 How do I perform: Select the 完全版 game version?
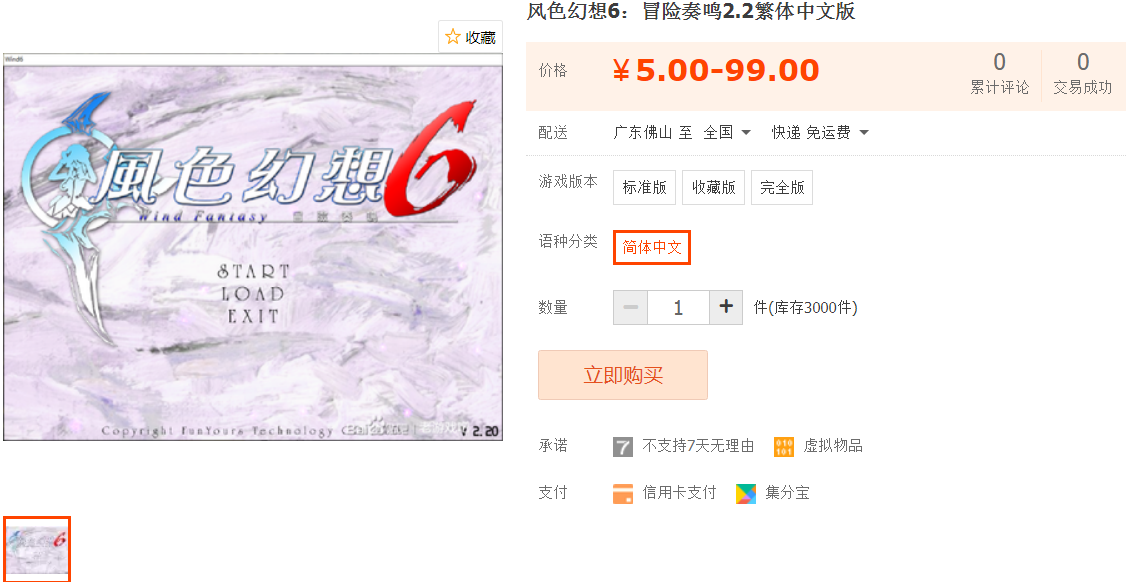click(x=782, y=187)
